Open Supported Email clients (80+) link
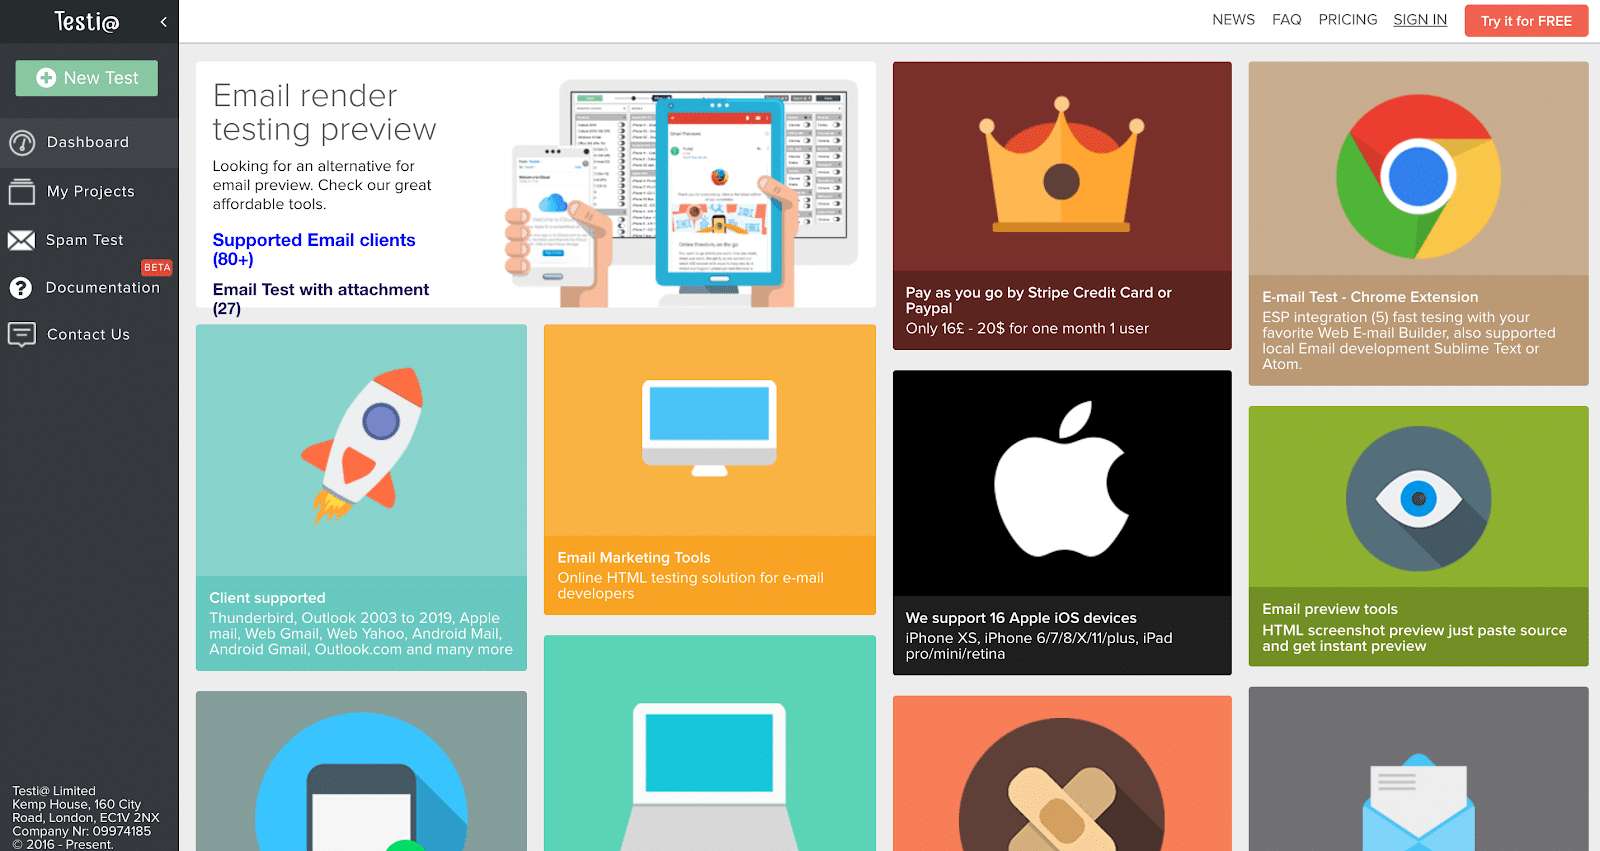The image size is (1600, 851). pyautogui.click(x=314, y=249)
